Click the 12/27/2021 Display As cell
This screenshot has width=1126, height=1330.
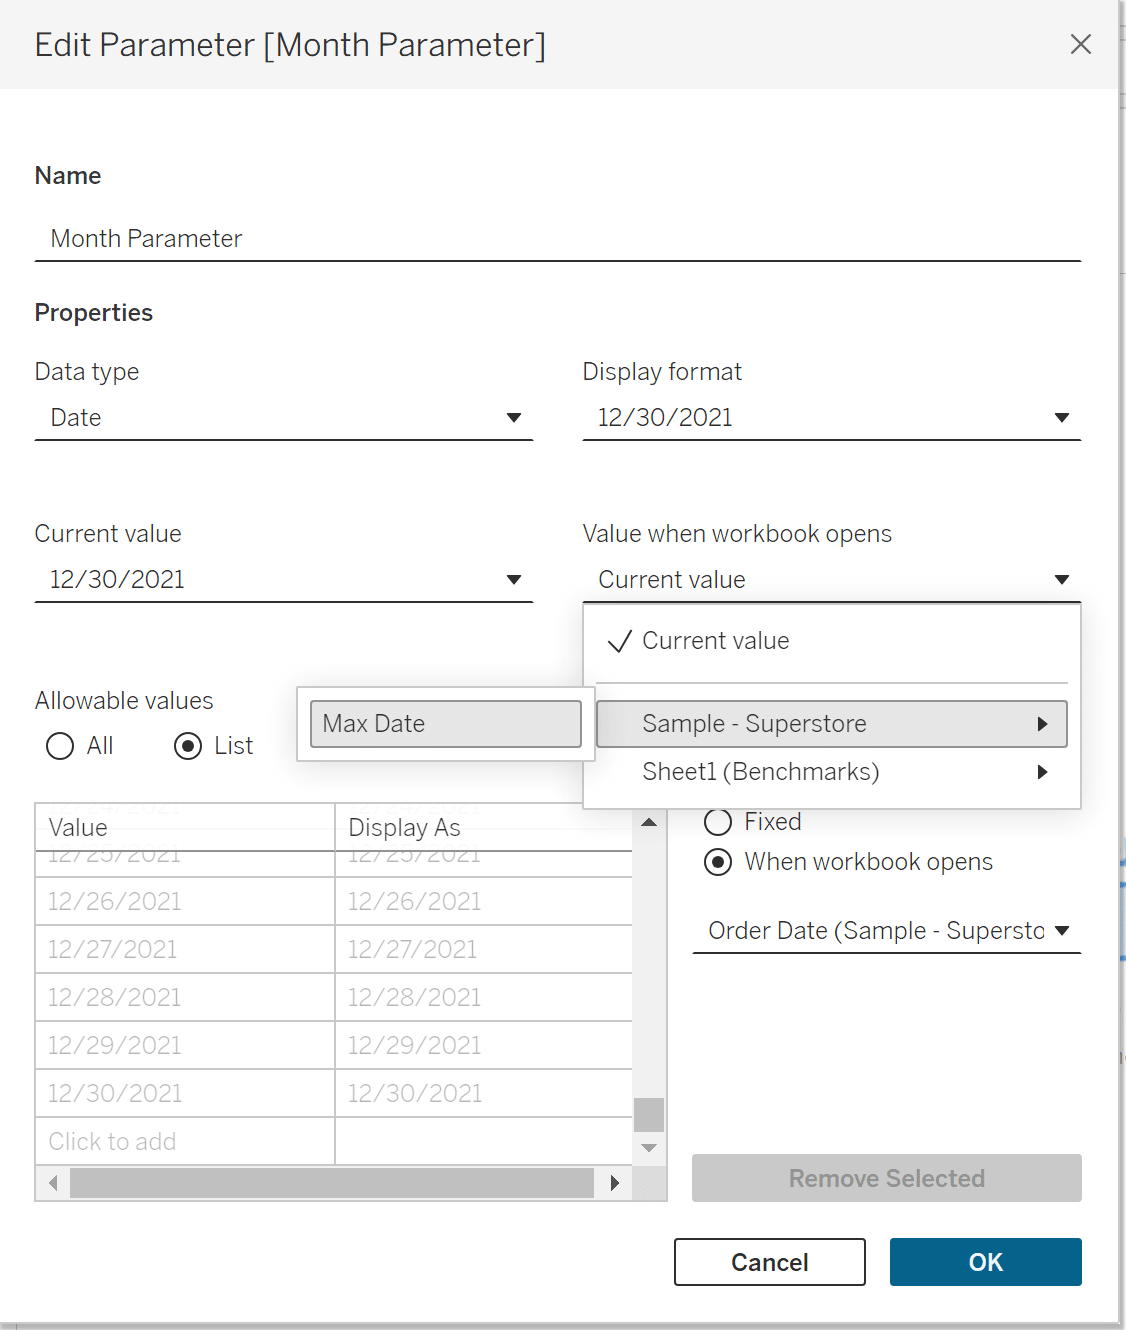tap(484, 949)
